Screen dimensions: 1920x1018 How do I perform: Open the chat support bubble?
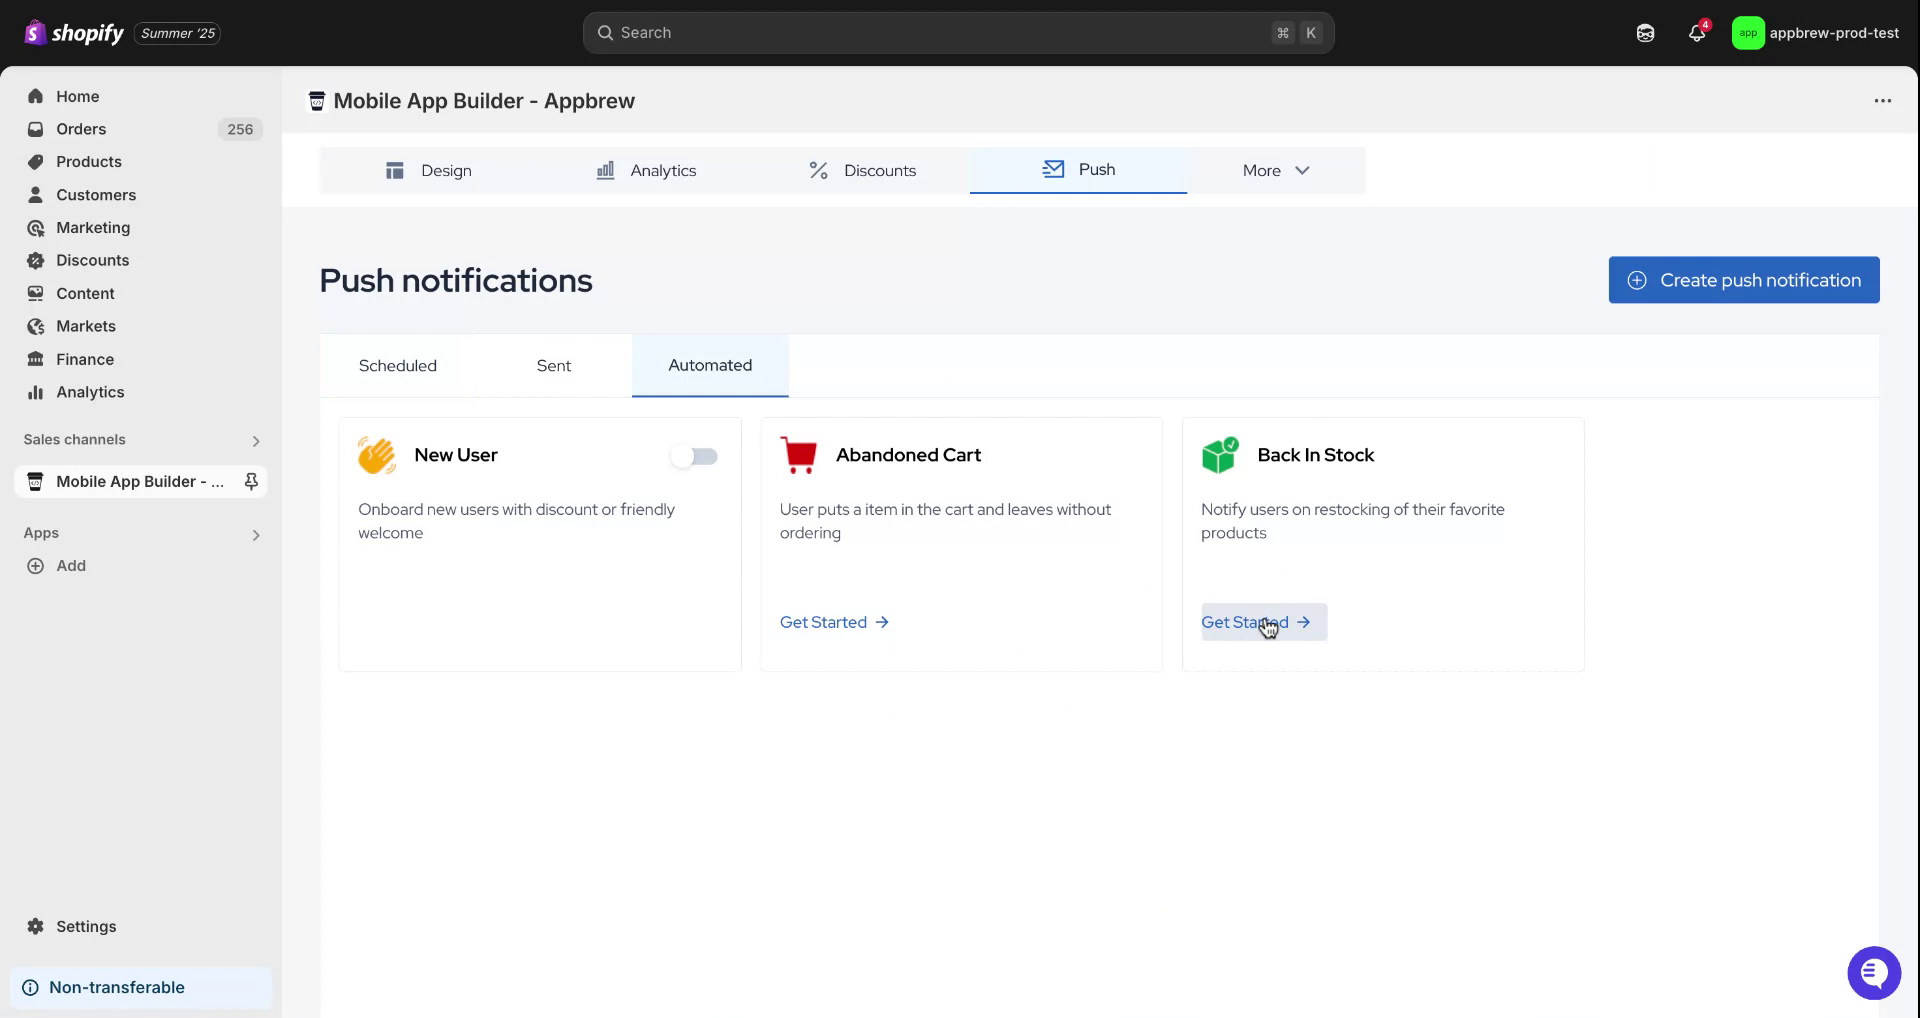(x=1873, y=972)
